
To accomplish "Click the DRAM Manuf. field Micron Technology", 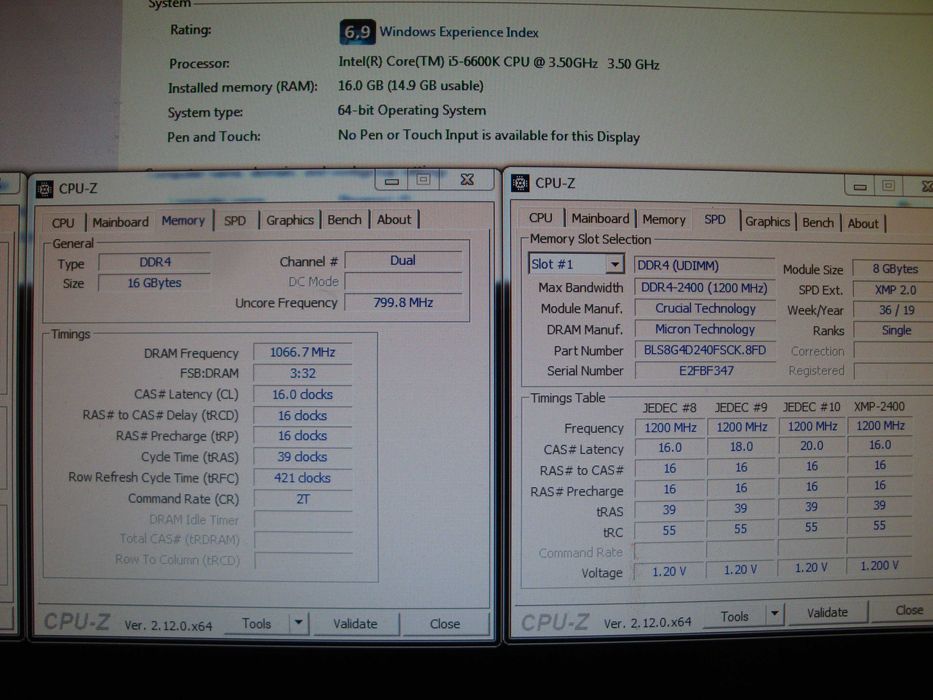I will tap(705, 329).
